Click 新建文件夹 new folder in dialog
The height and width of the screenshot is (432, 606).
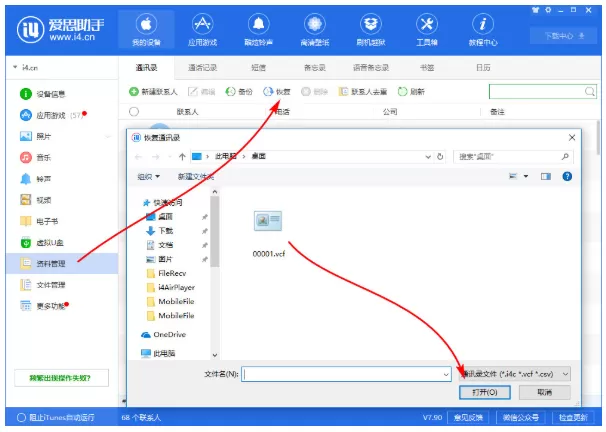pos(196,177)
